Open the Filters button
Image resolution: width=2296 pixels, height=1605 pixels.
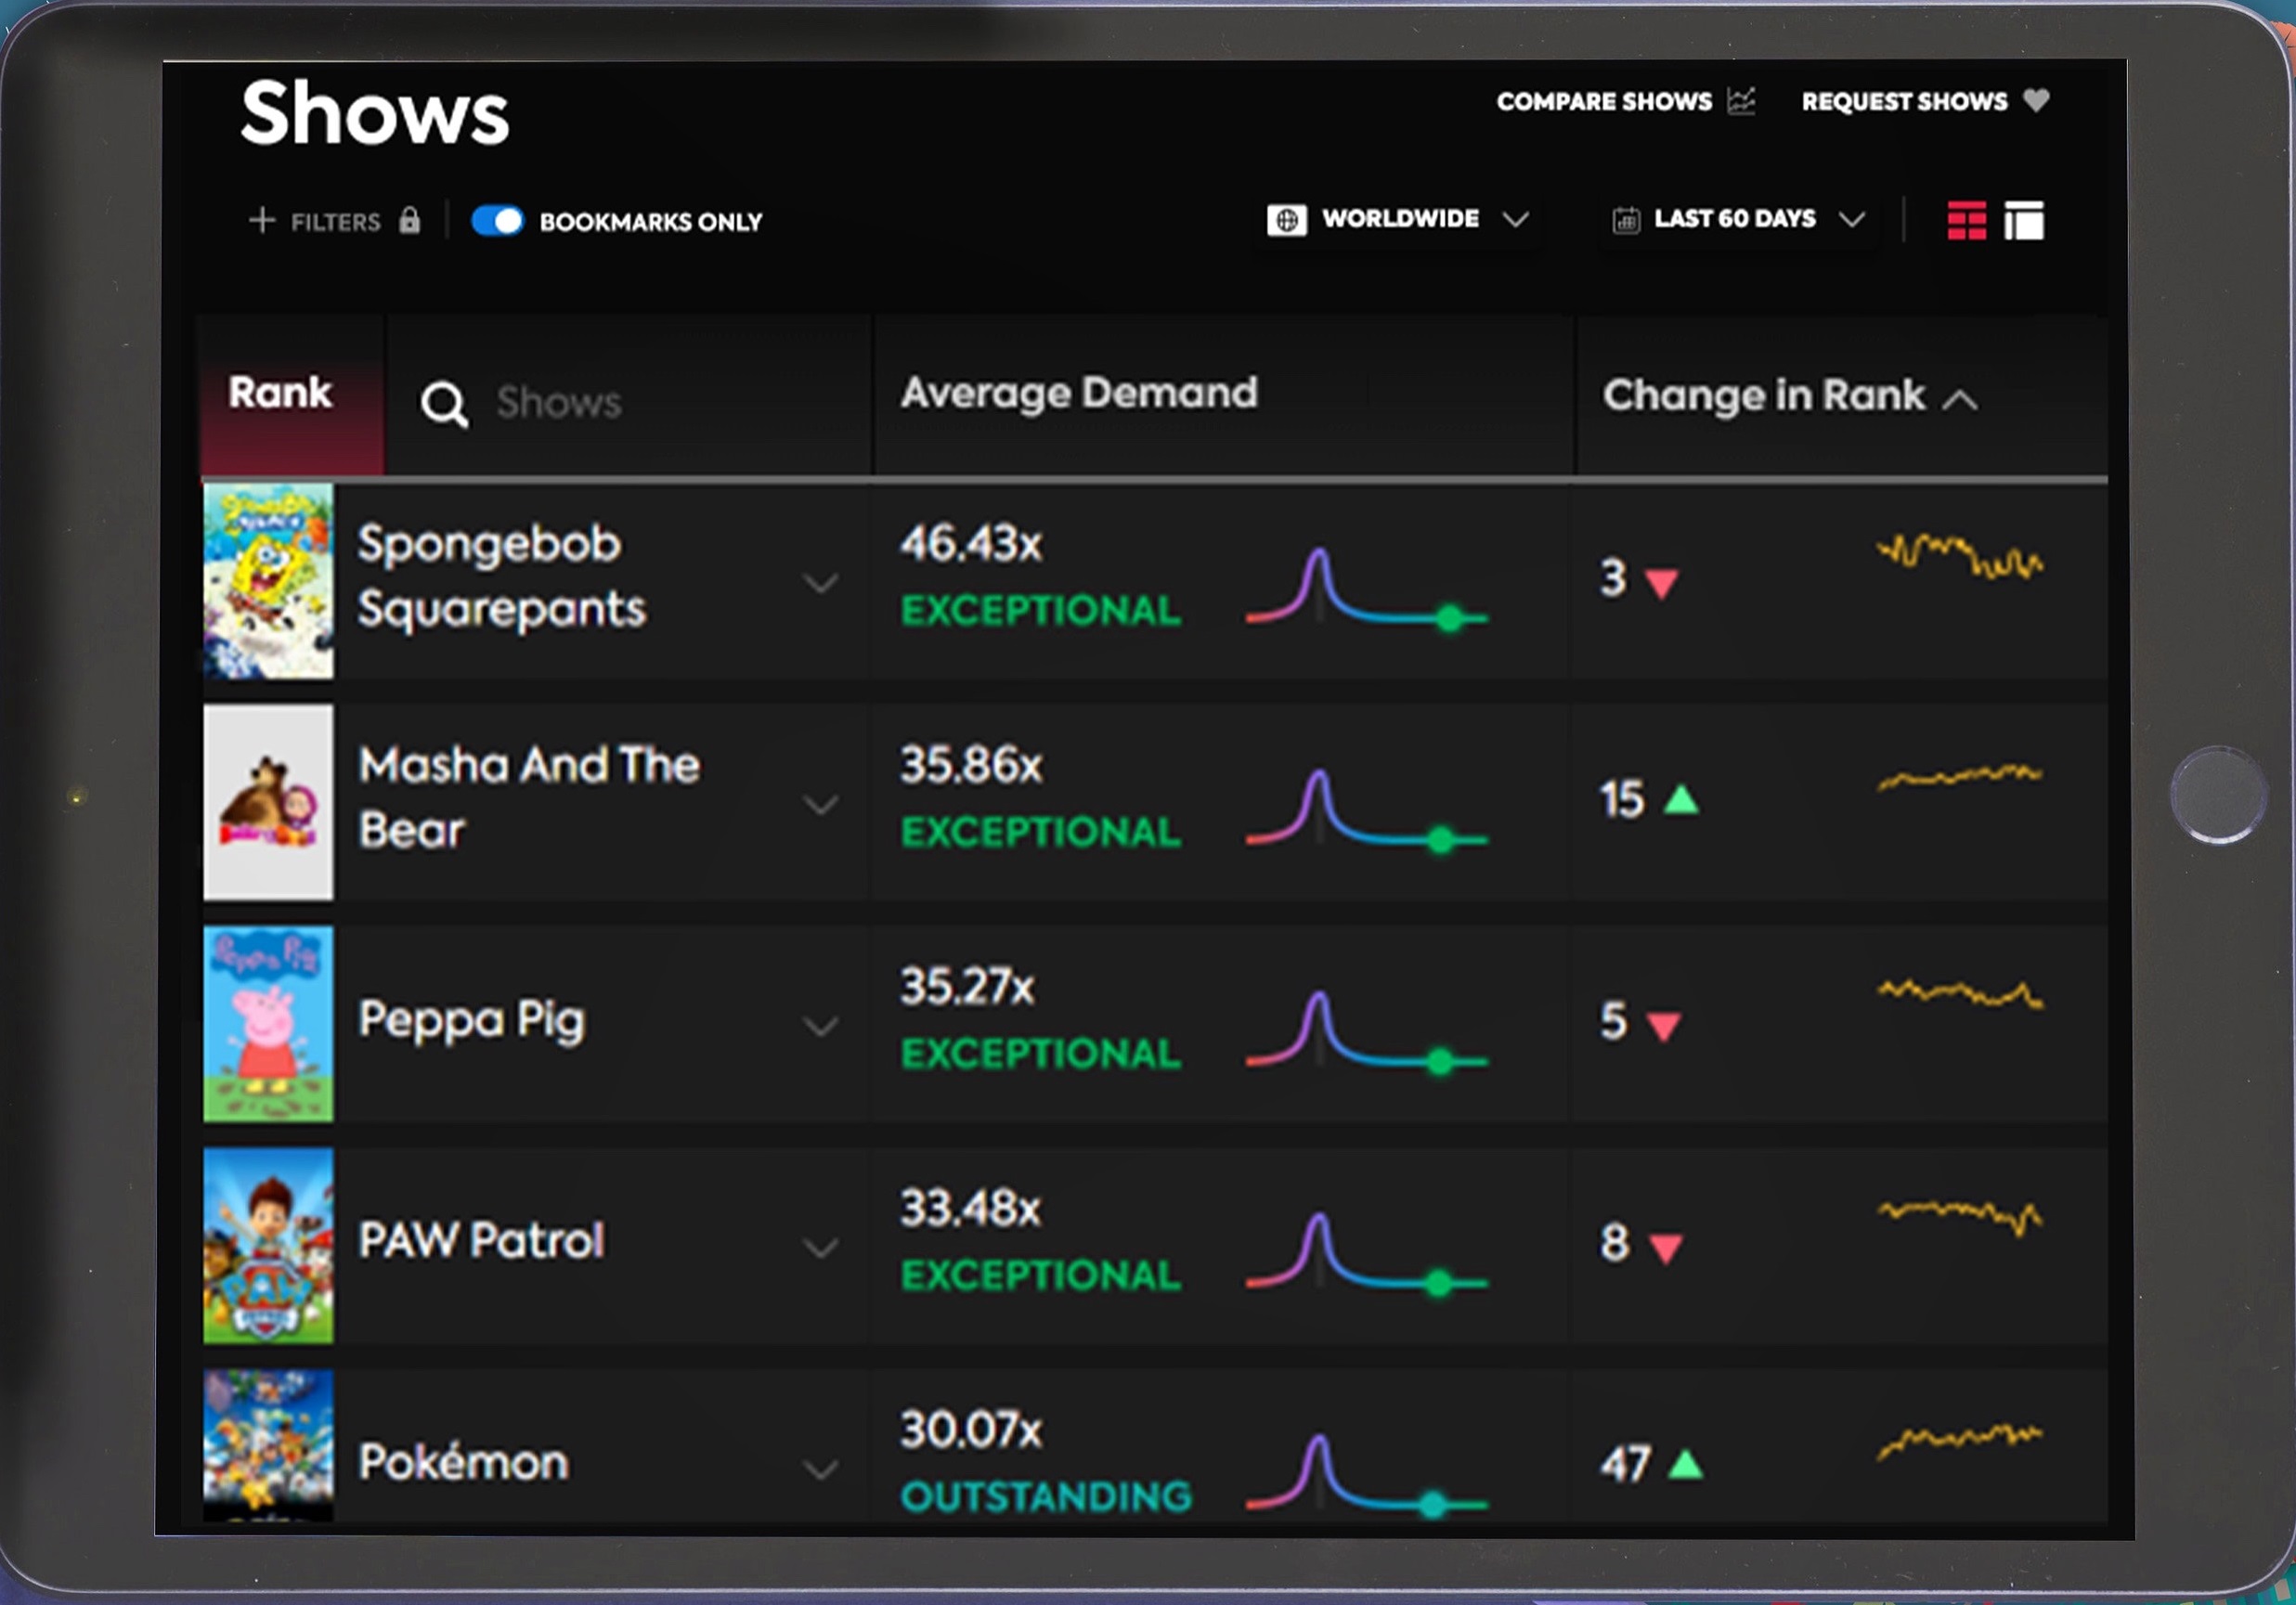[335, 221]
